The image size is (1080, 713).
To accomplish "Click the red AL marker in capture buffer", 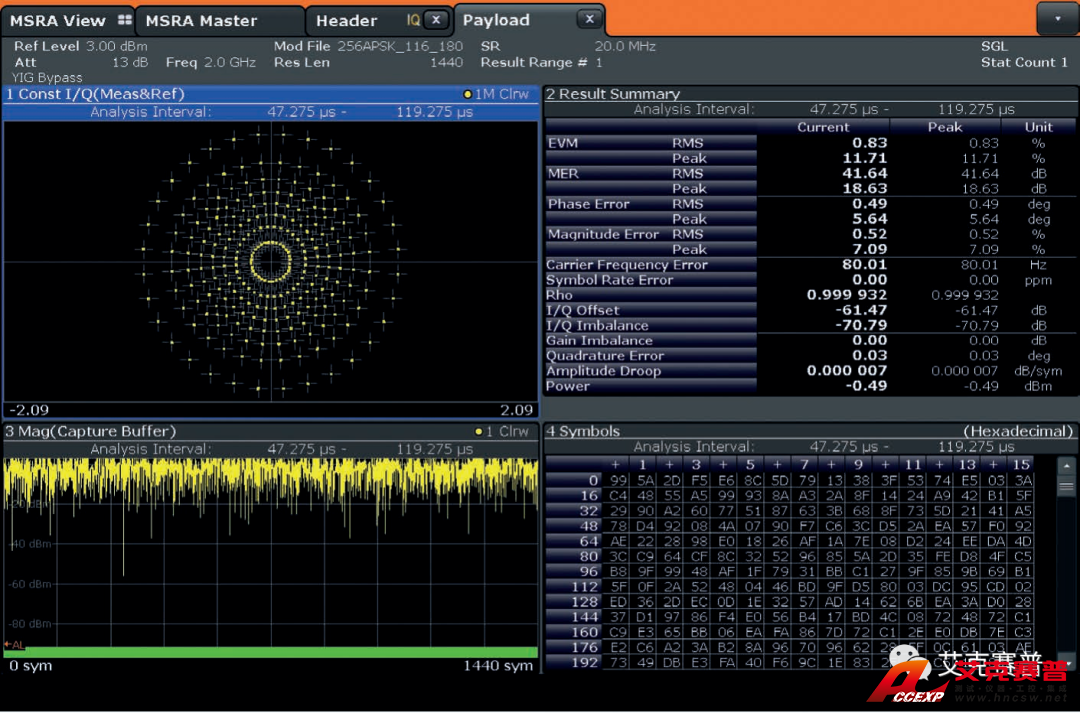I will pos(13,645).
